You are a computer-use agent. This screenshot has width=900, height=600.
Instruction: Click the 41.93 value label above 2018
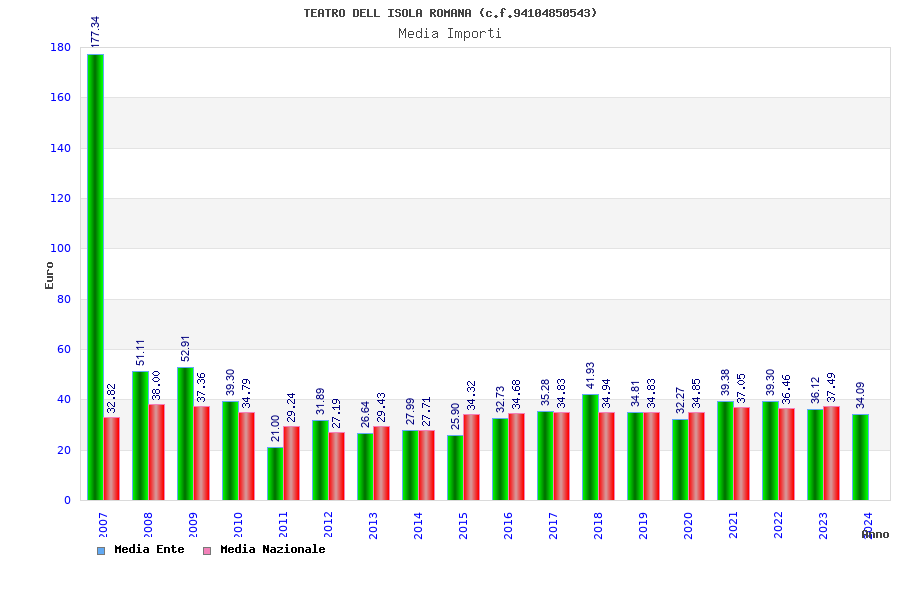pos(590,376)
